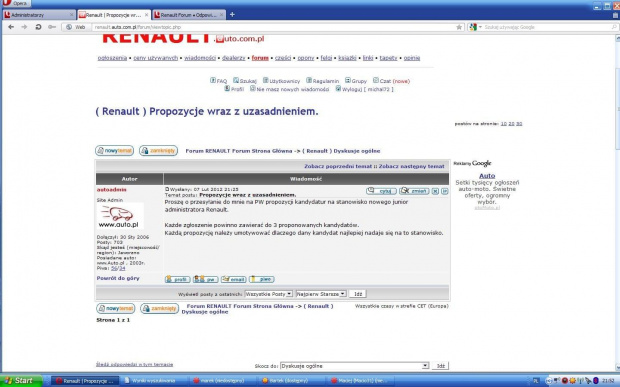This screenshot has height=387, width=620.
Task: Click the upper nowy temat button
Action: (x=114, y=151)
